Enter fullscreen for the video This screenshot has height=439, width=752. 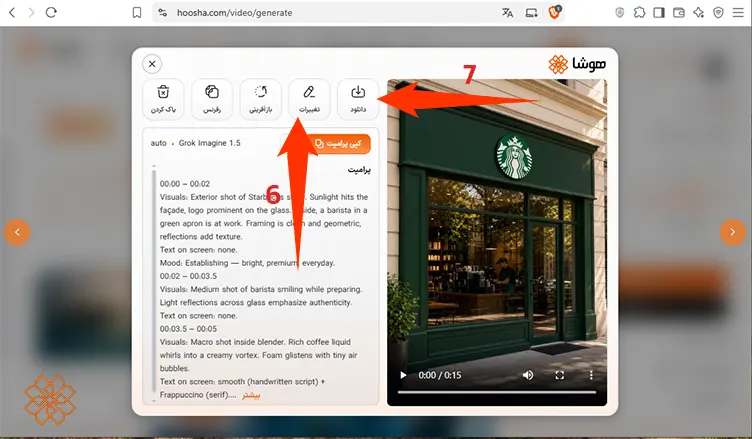(560, 375)
